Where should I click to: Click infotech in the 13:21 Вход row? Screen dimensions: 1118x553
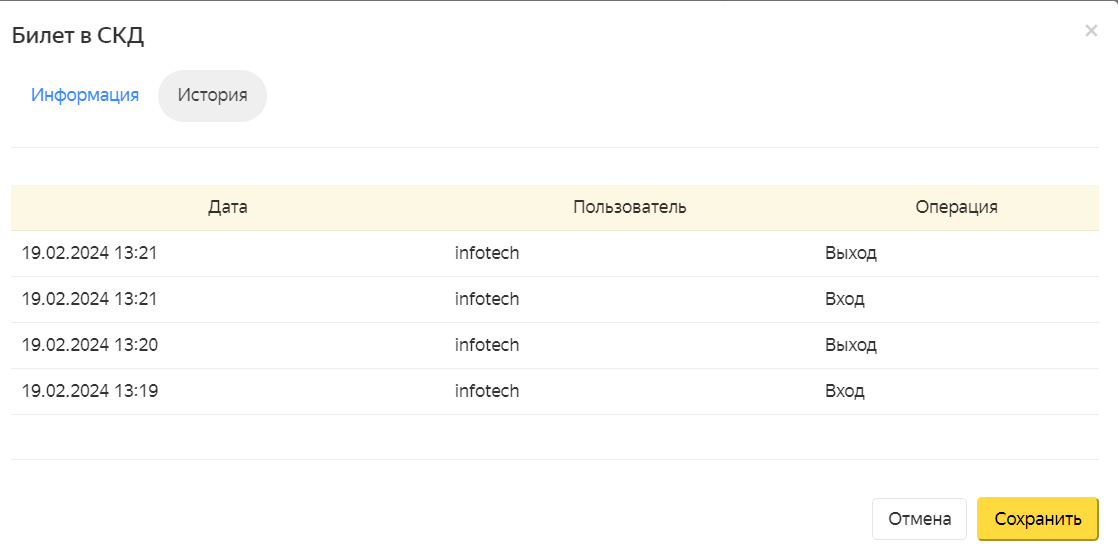coord(487,299)
